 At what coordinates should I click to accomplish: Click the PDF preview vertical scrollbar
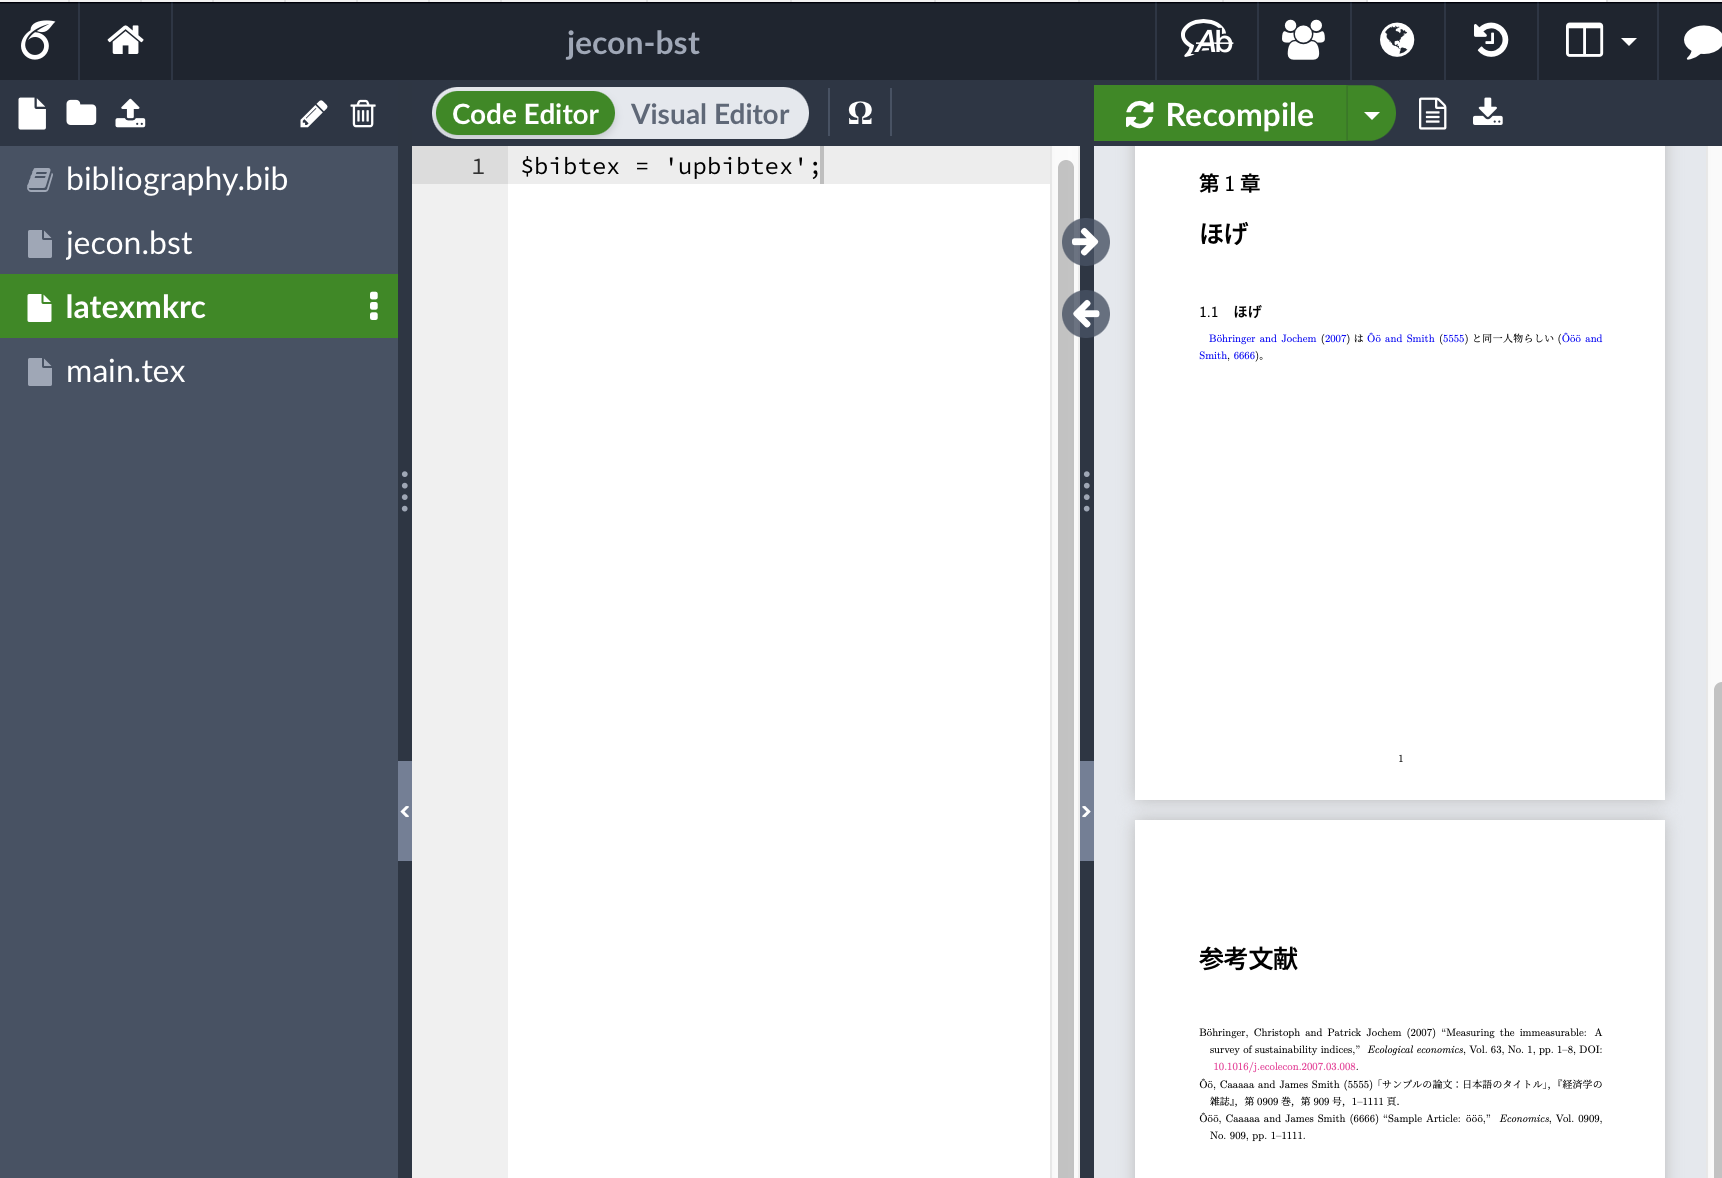pos(1717,930)
